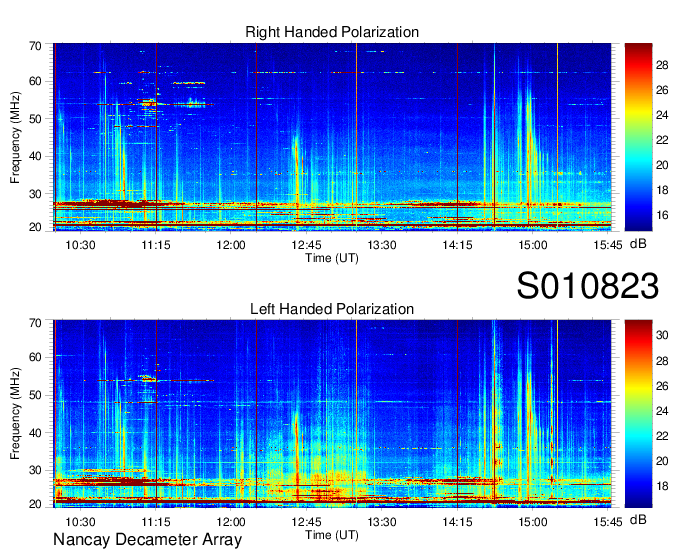680x552 pixels.
Task: Click the 15:00 time tick under Left Handed plot
Action: coord(533,522)
